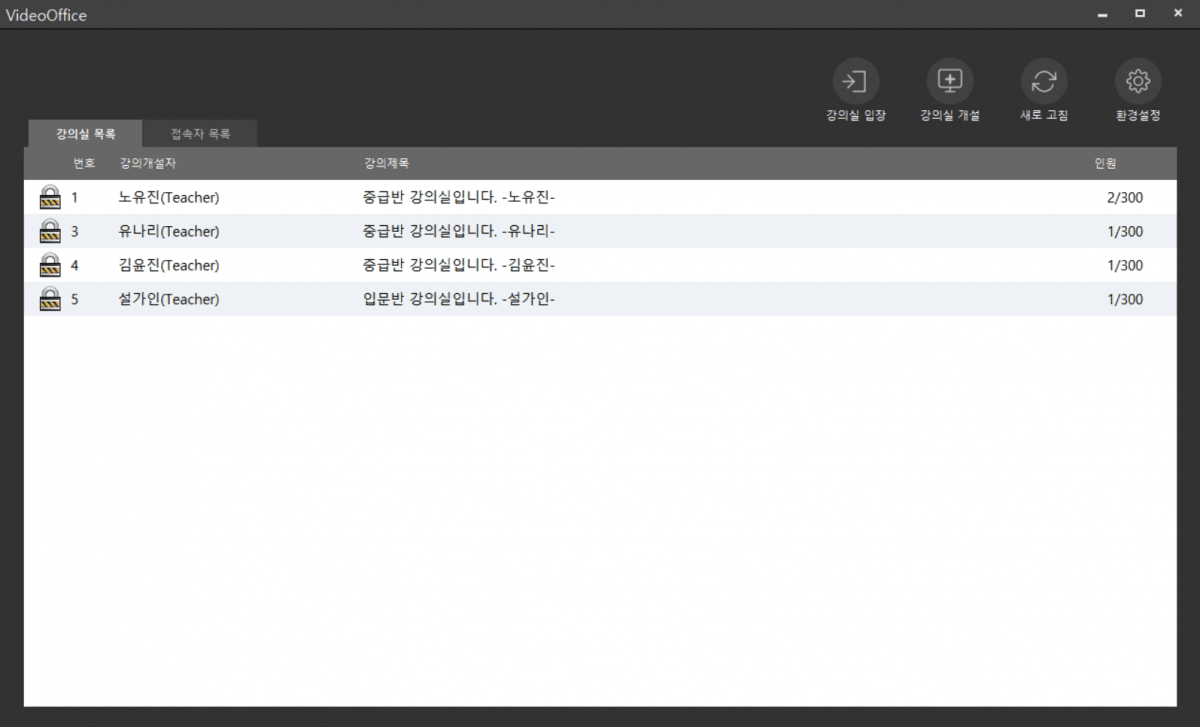
Task: Click the lock icon for room 4
Action: tap(49, 265)
